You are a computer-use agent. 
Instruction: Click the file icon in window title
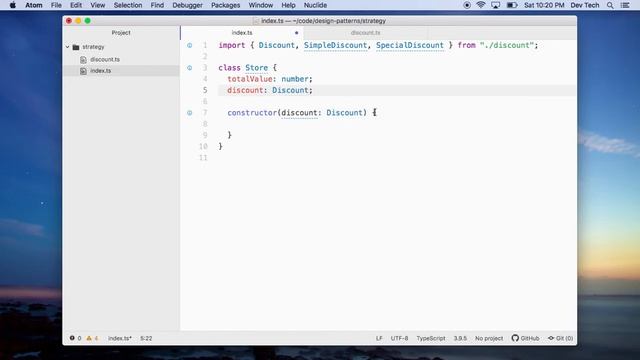point(256,21)
